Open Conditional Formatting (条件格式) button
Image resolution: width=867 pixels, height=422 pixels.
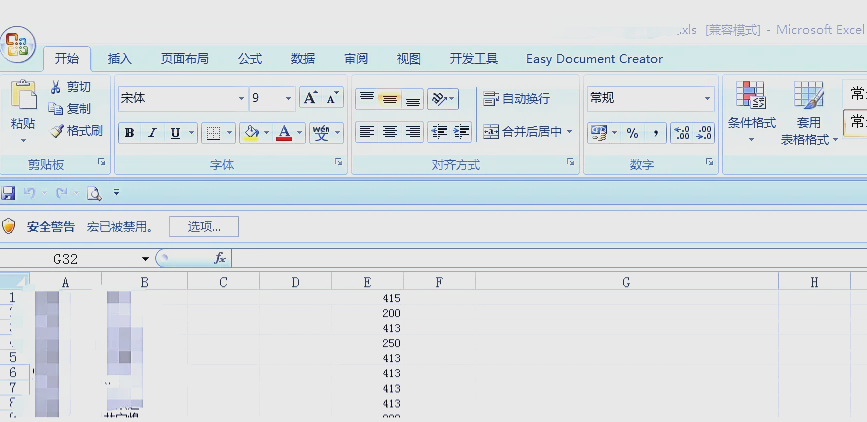point(751,110)
